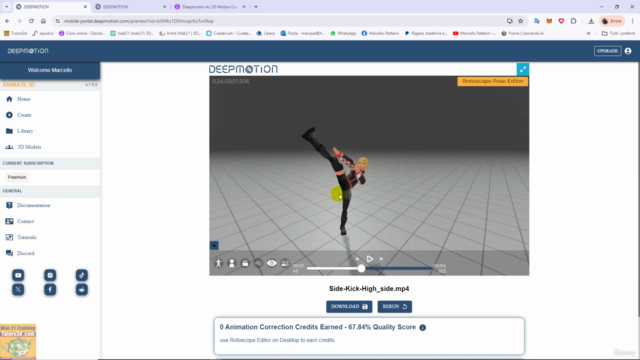
Task: Select the Freemium subscription label
Action: 17,177
